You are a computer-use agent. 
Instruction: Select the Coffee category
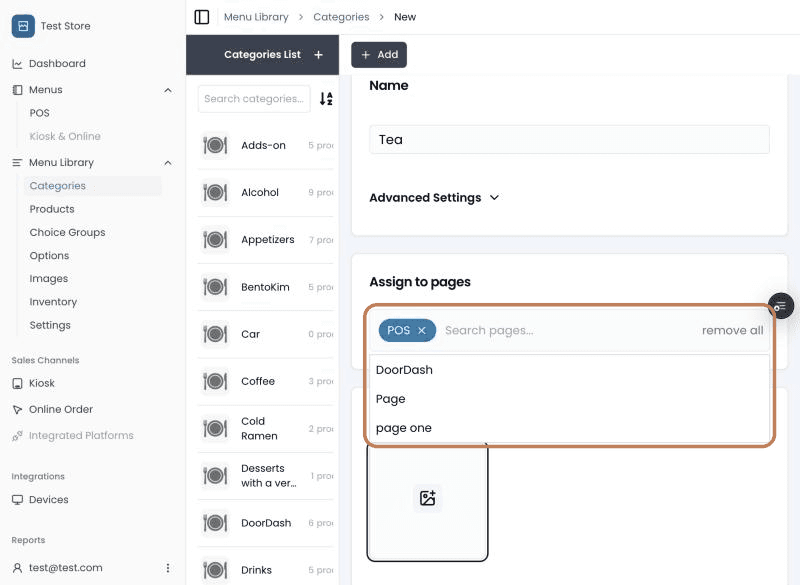[x=265, y=381]
